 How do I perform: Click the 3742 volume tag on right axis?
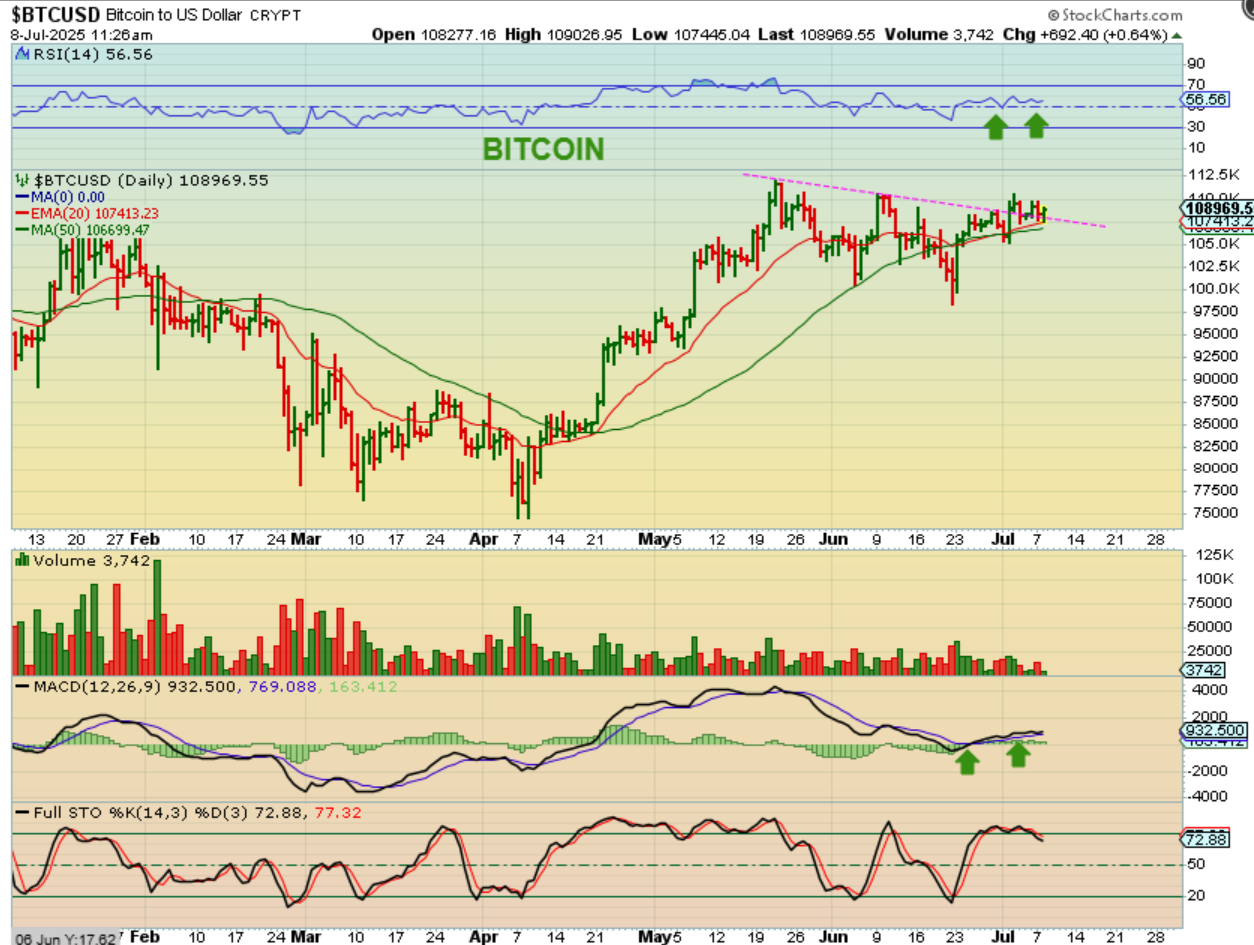1200,669
